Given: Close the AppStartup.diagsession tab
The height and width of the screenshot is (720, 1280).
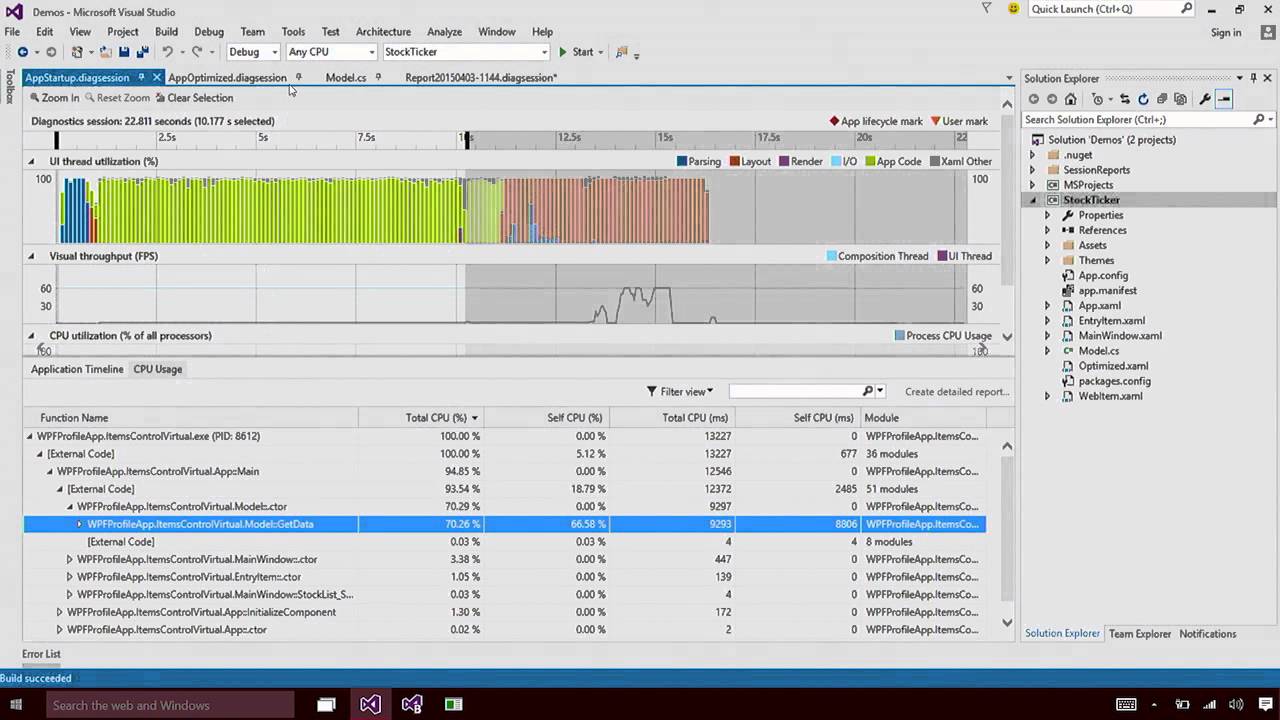Looking at the screenshot, I should click(x=157, y=77).
